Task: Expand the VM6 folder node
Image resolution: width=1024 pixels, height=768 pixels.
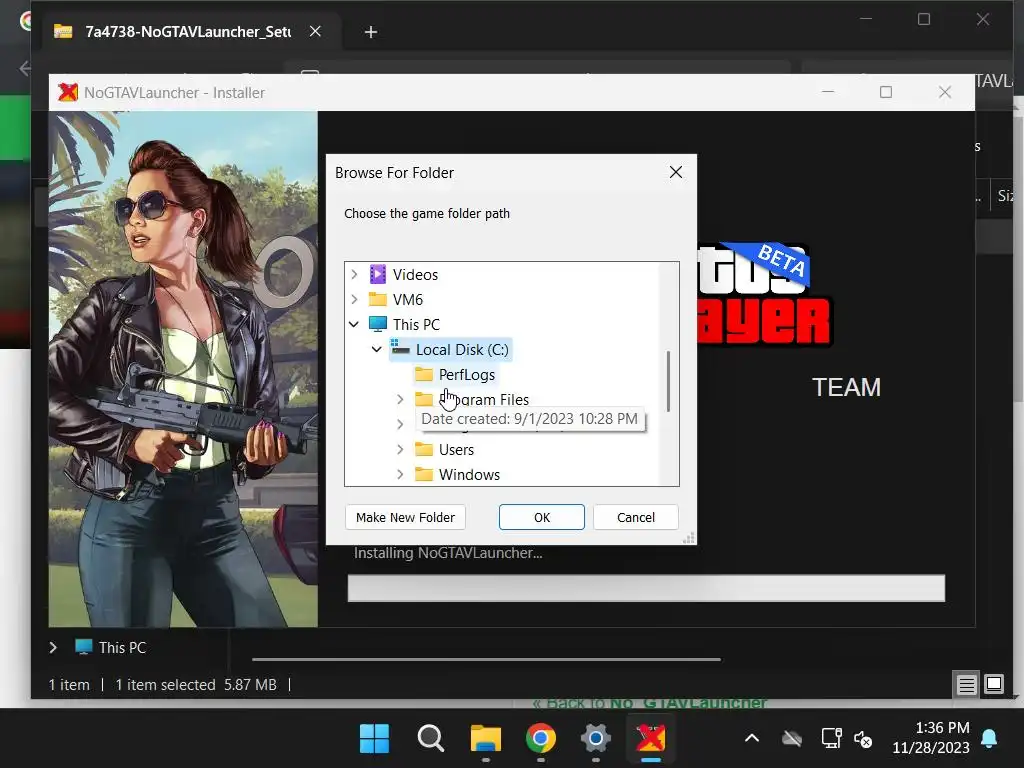Action: (x=354, y=299)
